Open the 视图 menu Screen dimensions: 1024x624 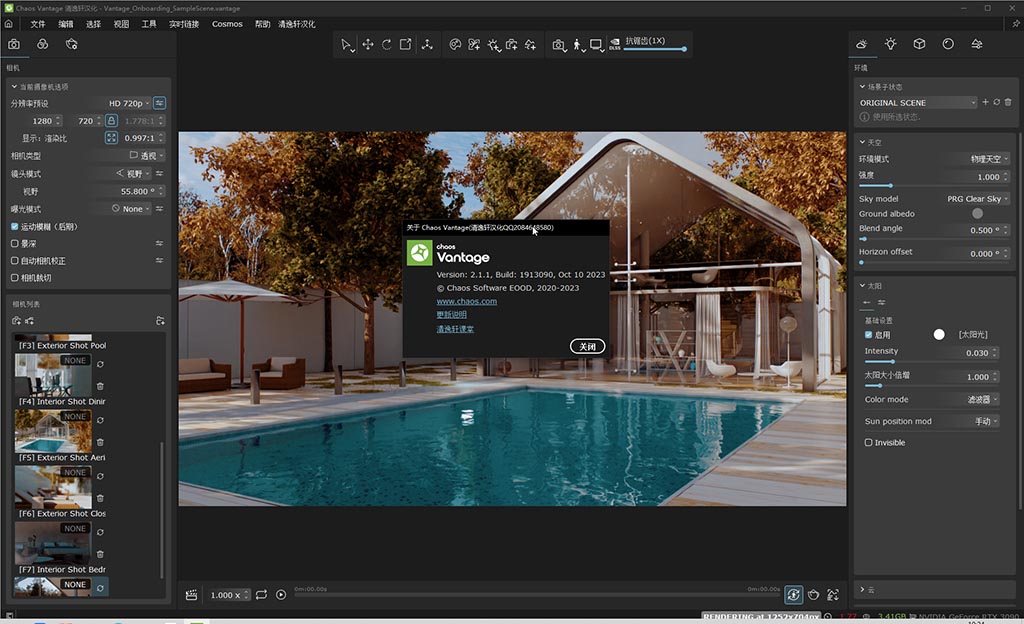point(121,24)
